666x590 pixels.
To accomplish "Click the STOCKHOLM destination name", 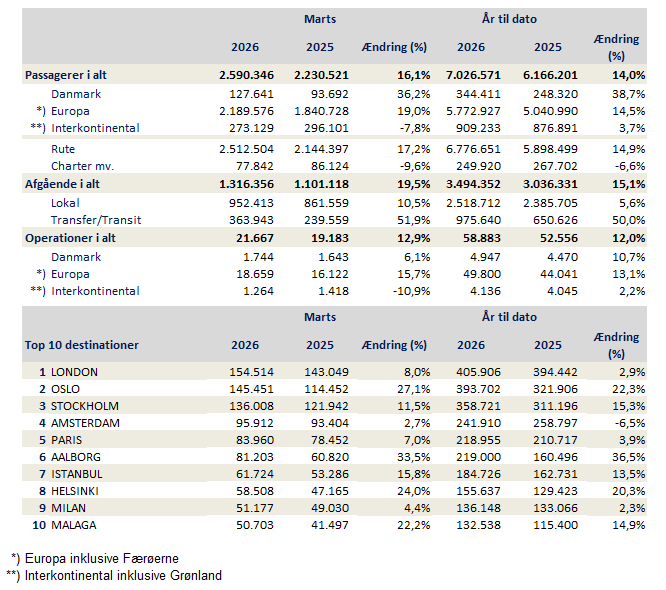I will pyautogui.click(x=85, y=406).
